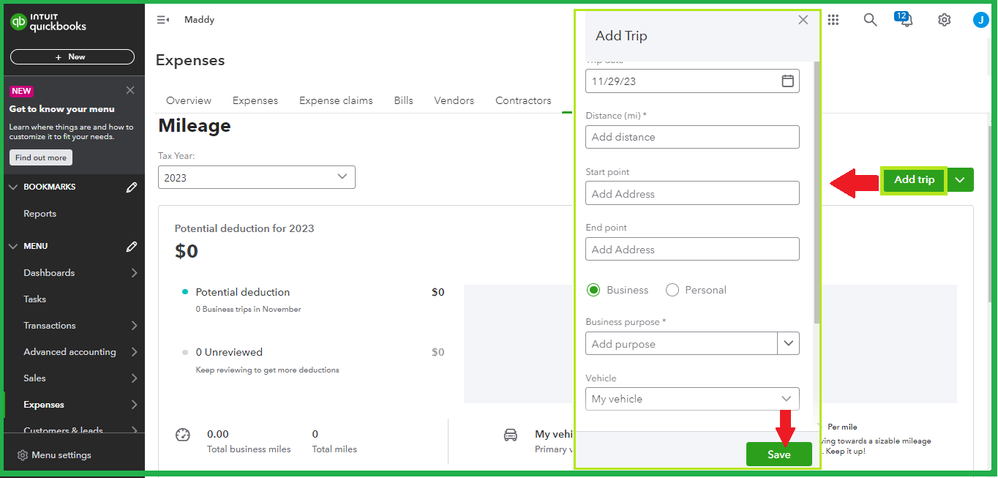The width and height of the screenshot is (998, 478).
Task: Open the apps grid icon
Action: click(834, 20)
